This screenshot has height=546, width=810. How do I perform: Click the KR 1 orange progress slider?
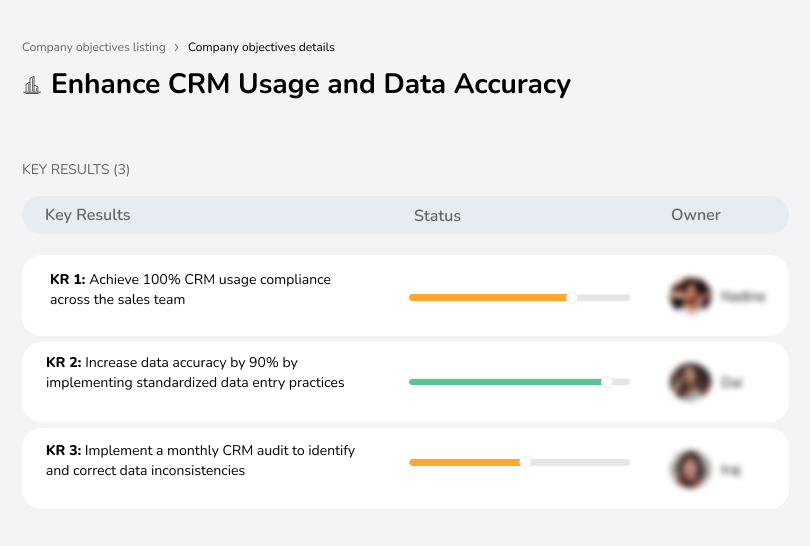(519, 298)
